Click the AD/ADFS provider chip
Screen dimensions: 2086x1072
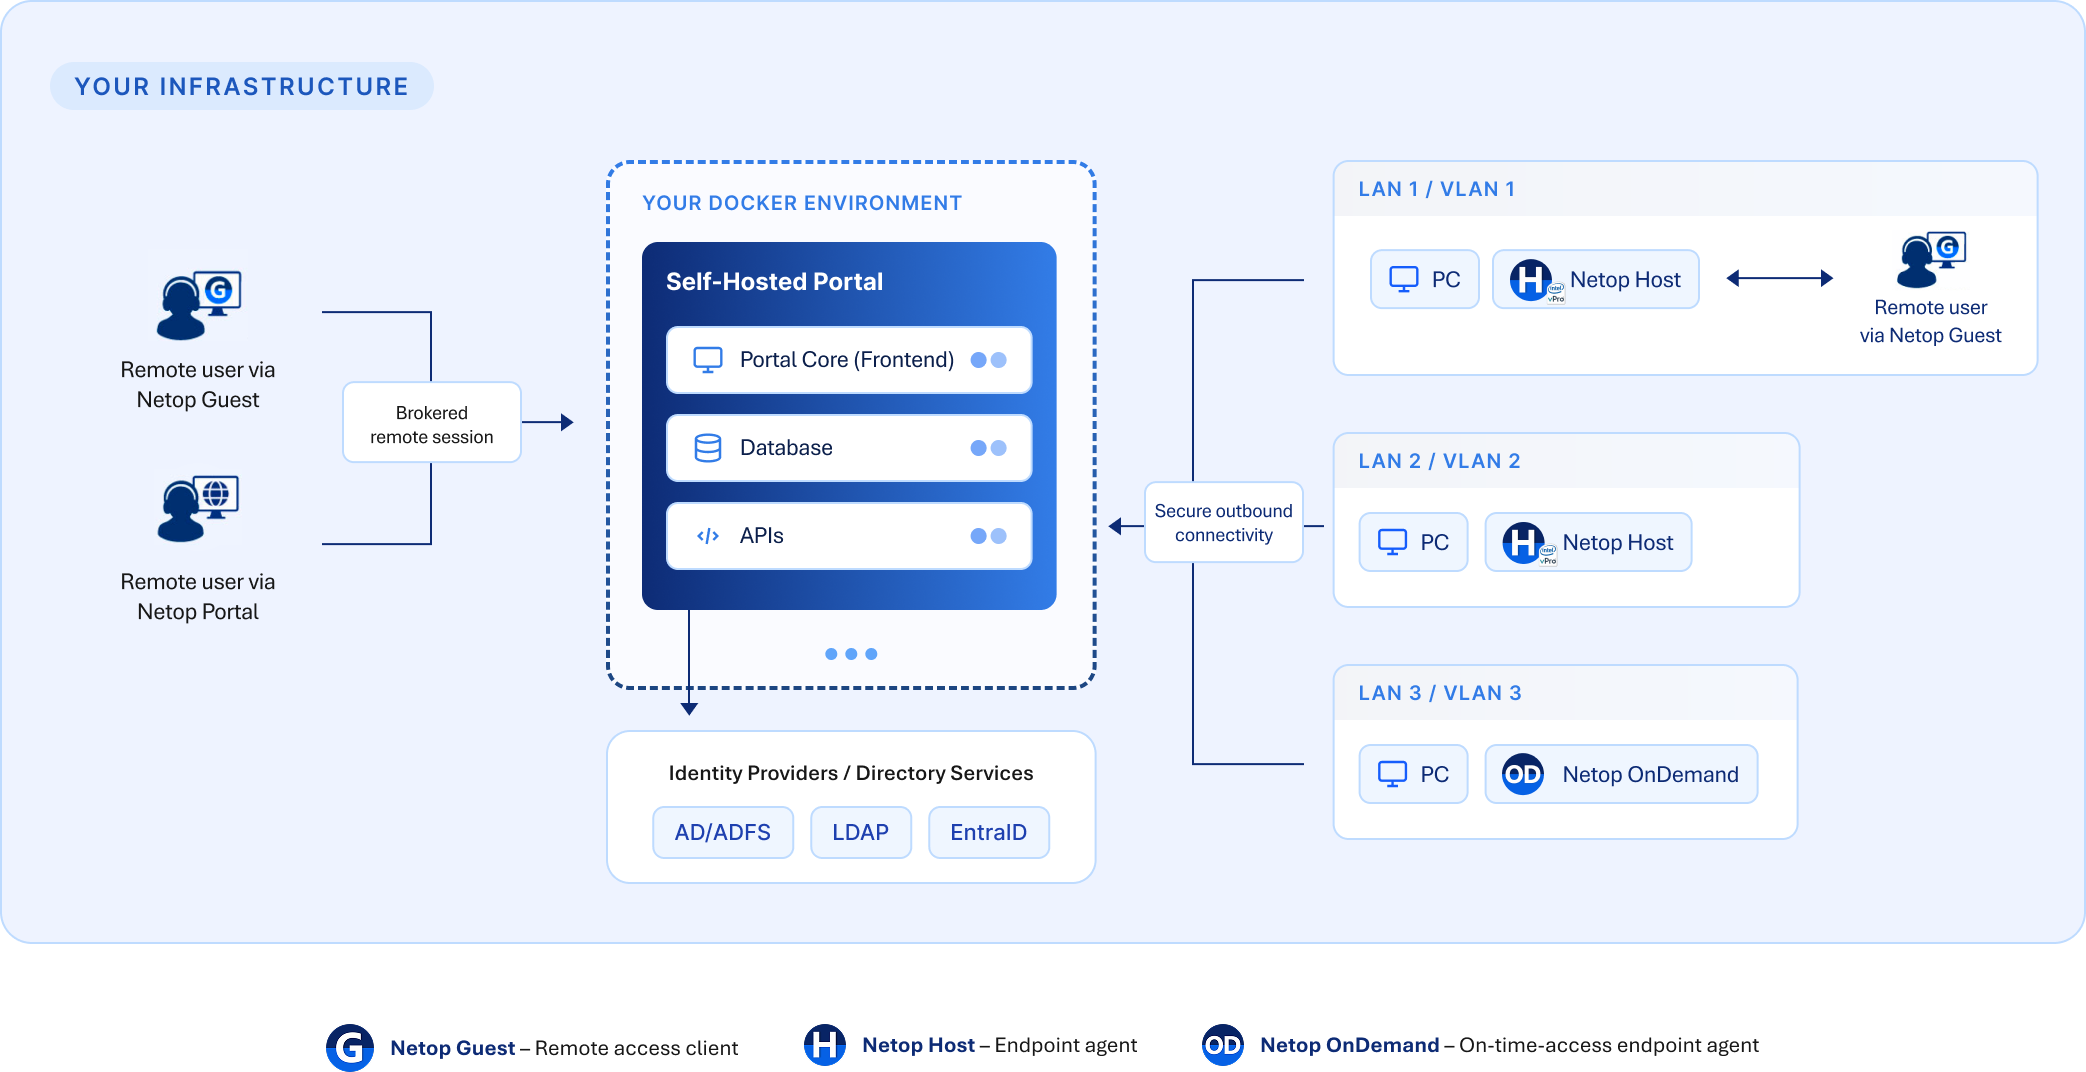click(723, 832)
